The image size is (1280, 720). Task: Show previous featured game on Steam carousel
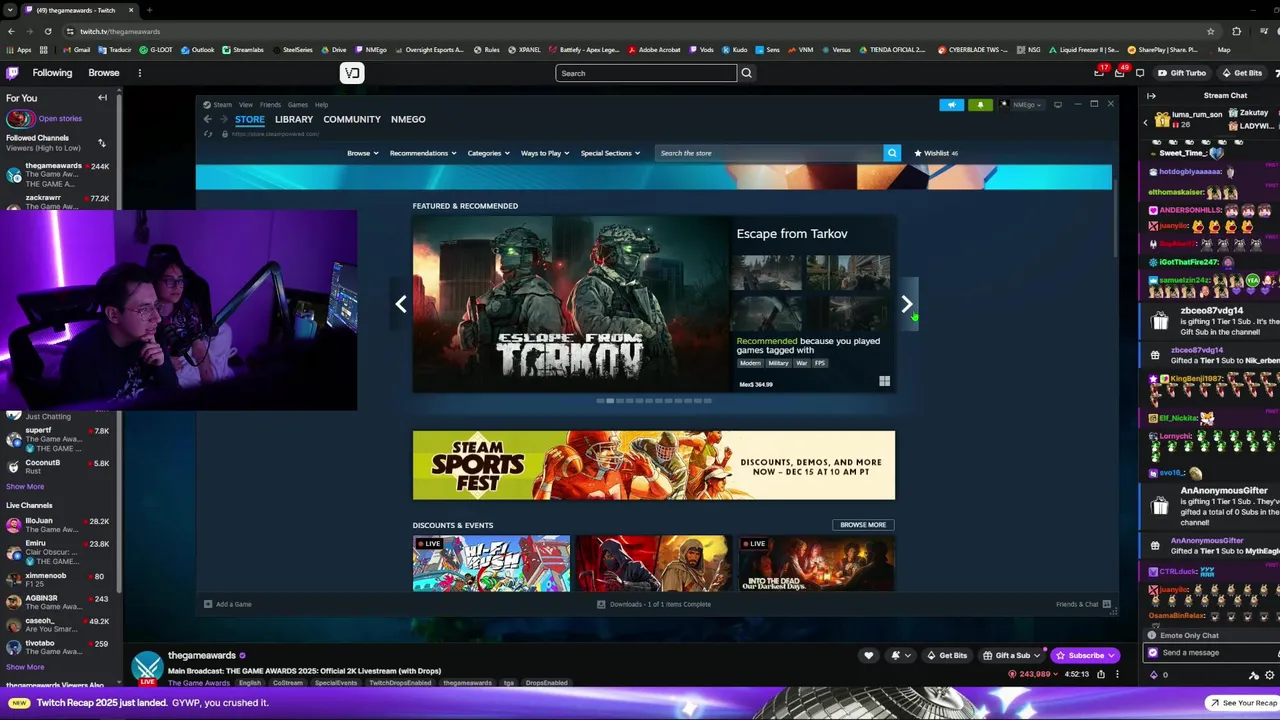[x=401, y=304]
